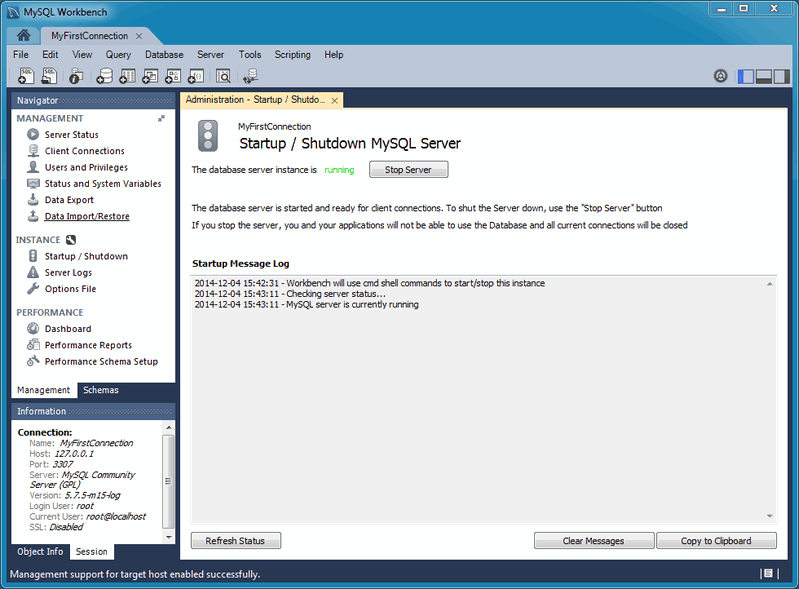Viewport: 799px width, 589px height.
Task: Click the reconnect to DBMS icon
Action: (250, 76)
